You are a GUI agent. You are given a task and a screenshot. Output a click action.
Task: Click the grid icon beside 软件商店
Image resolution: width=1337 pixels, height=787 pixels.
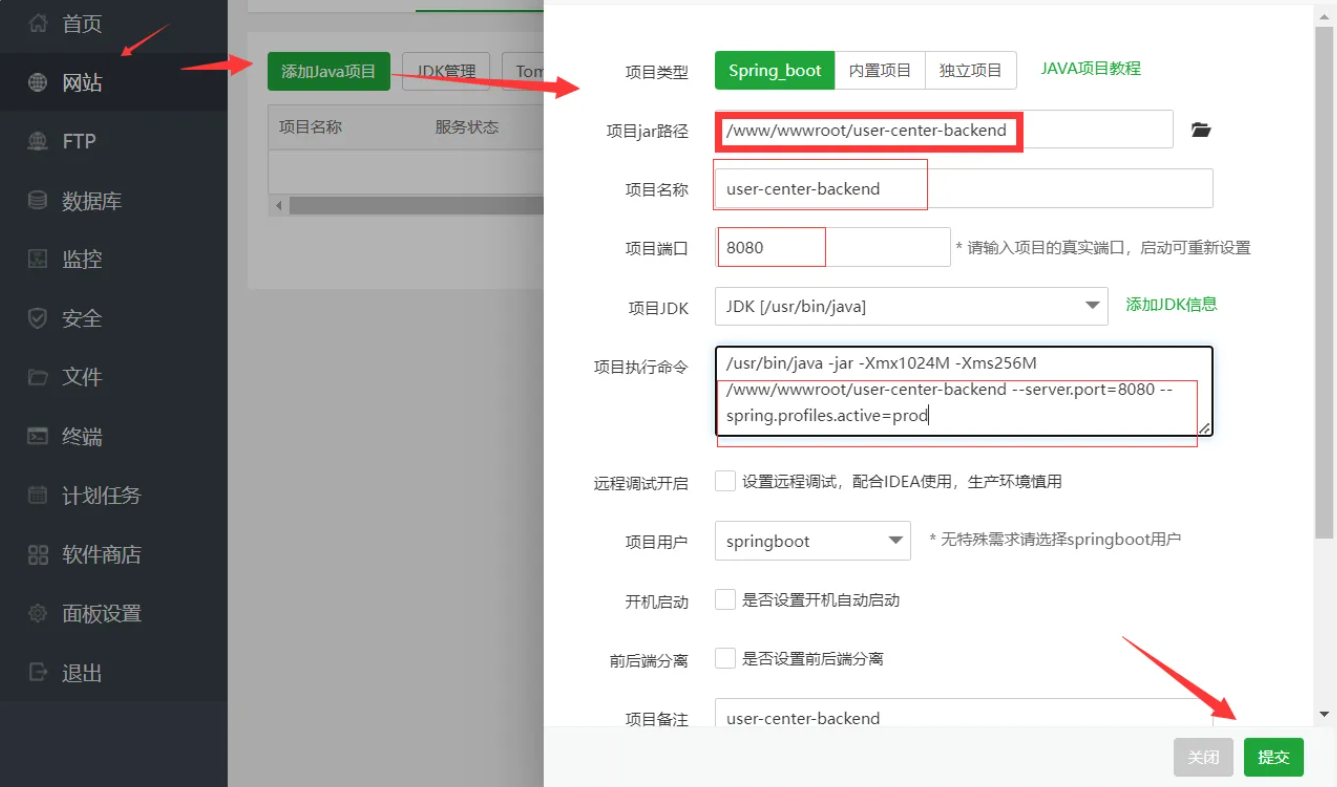(38, 554)
